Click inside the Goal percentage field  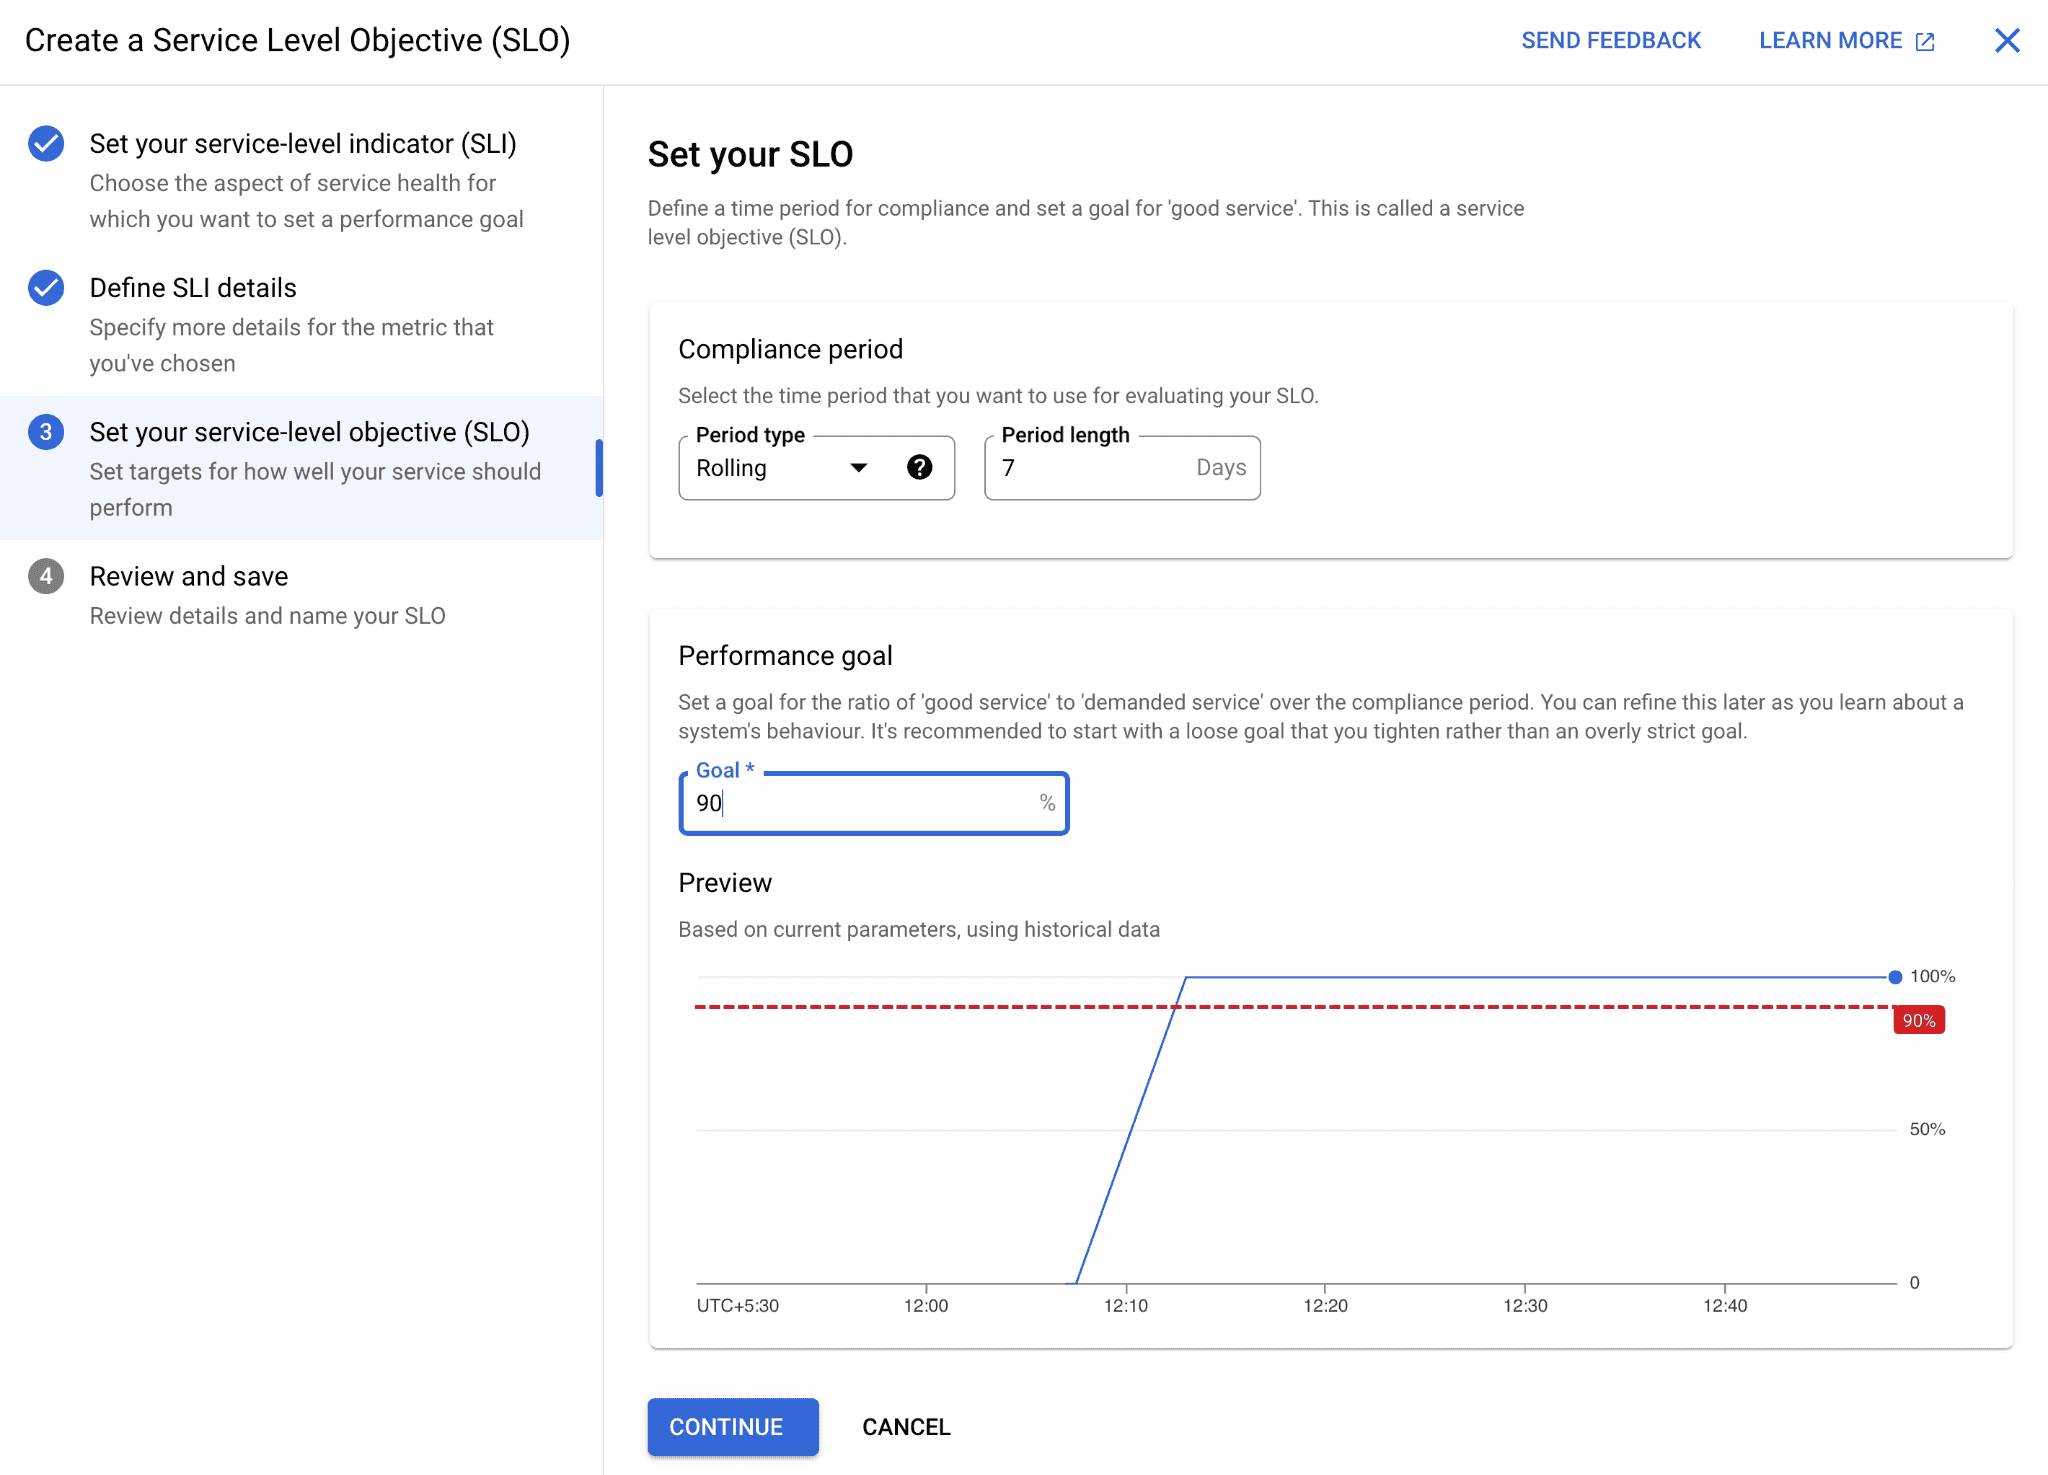(872, 803)
